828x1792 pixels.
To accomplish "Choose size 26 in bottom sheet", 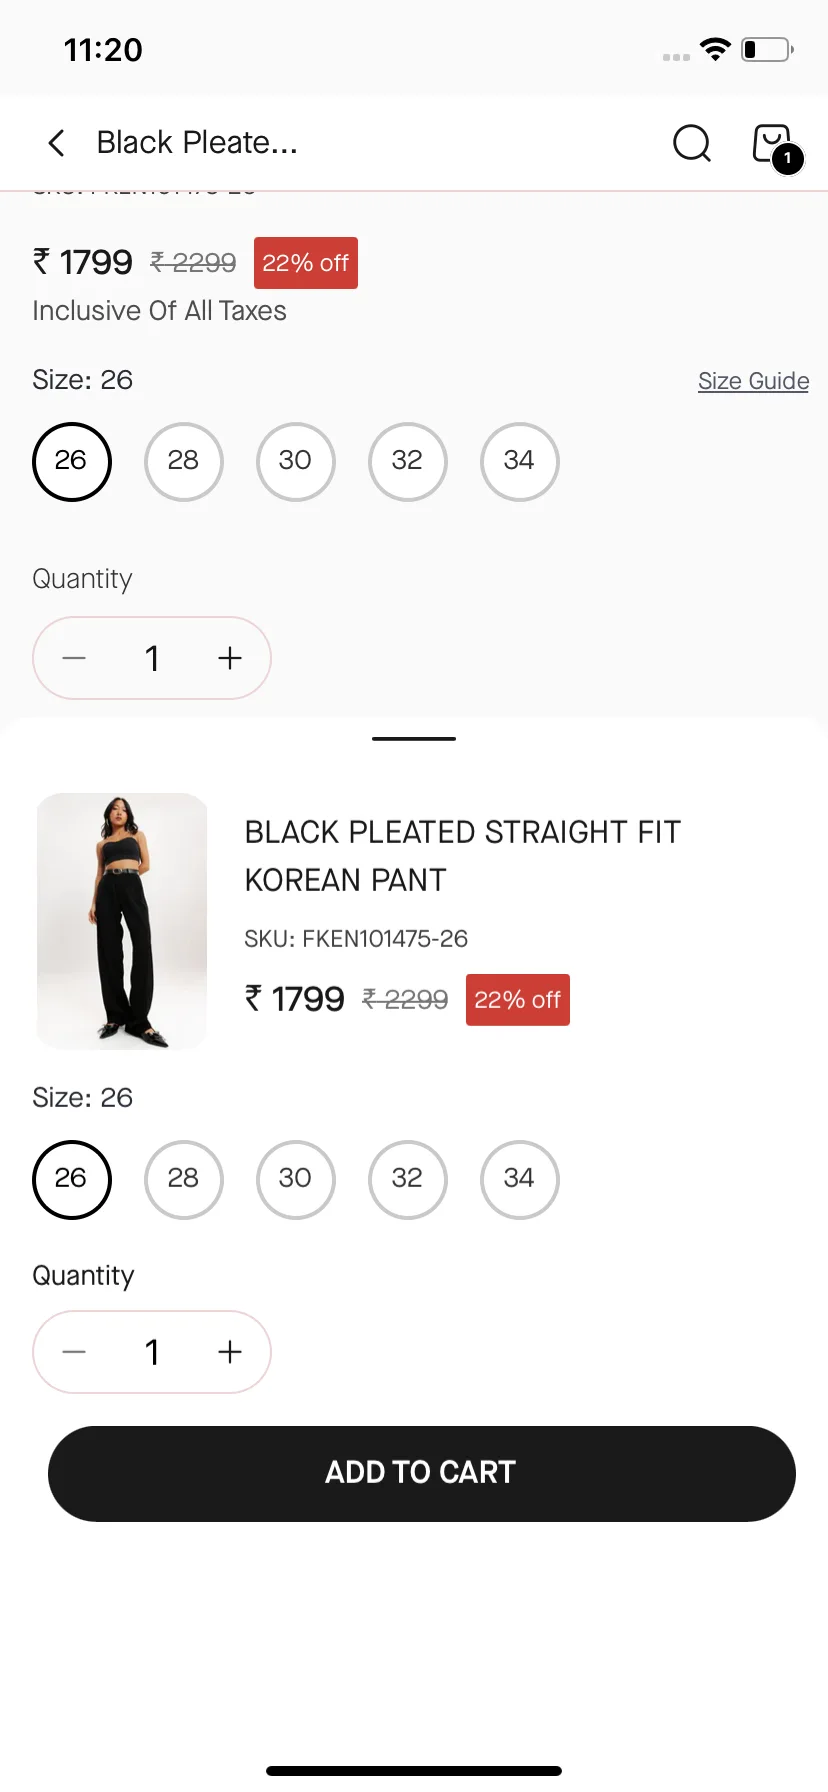I will click(72, 1180).
